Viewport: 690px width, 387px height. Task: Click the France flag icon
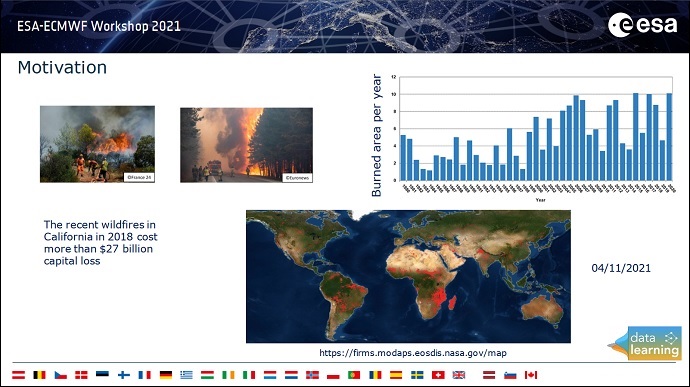(144, 375)
